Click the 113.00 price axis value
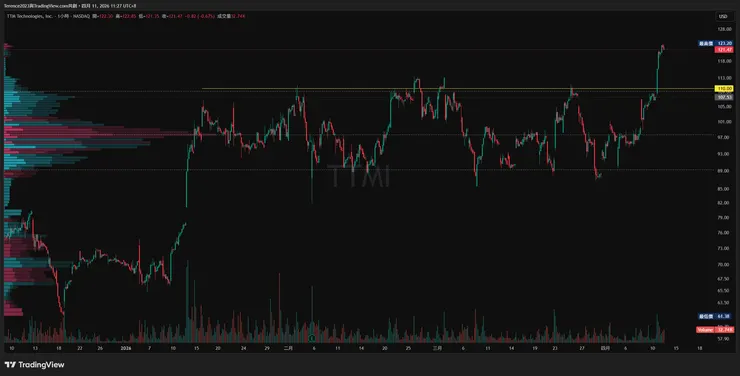The height and width of the screenshot is (376, 740). 724,78
